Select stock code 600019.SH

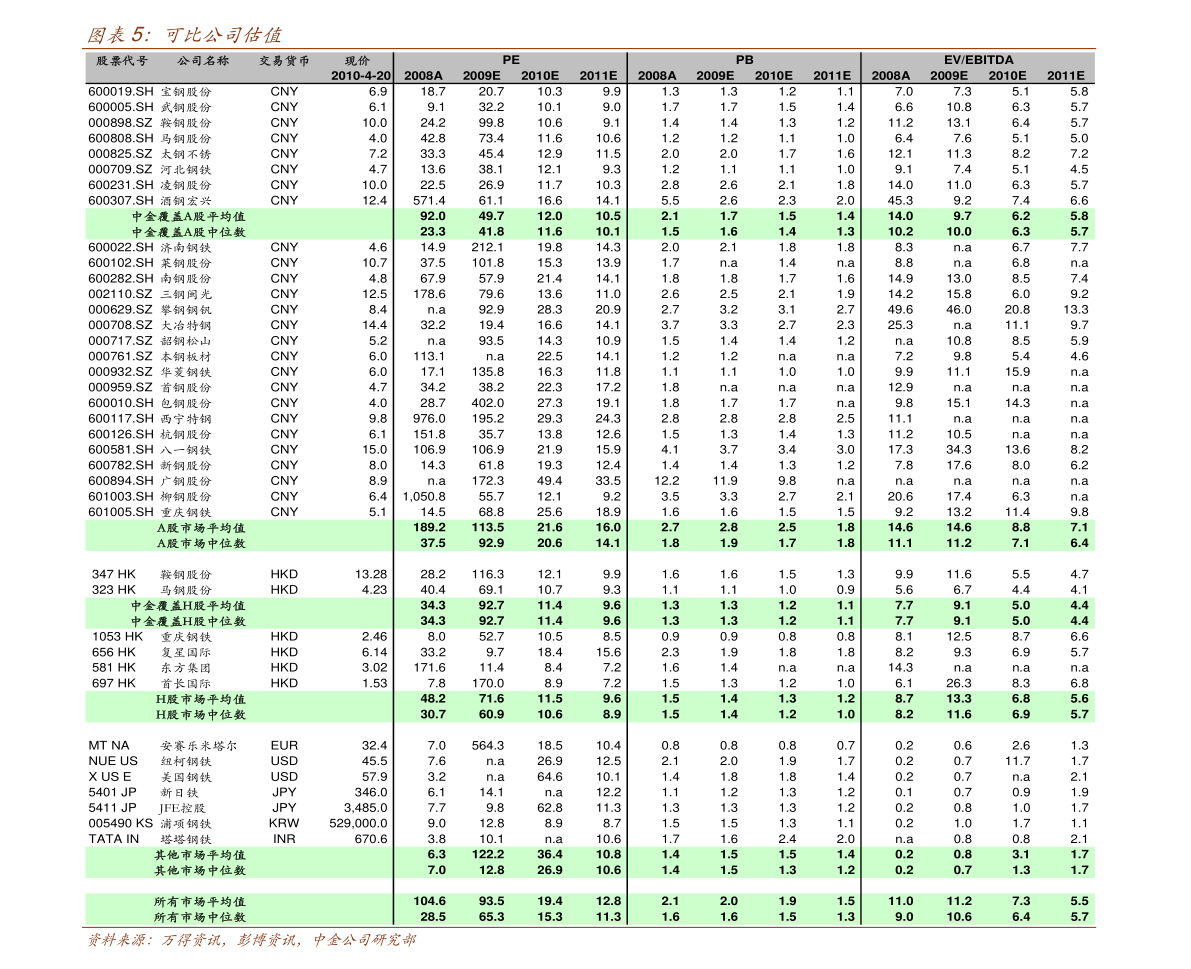coord(120,92)
